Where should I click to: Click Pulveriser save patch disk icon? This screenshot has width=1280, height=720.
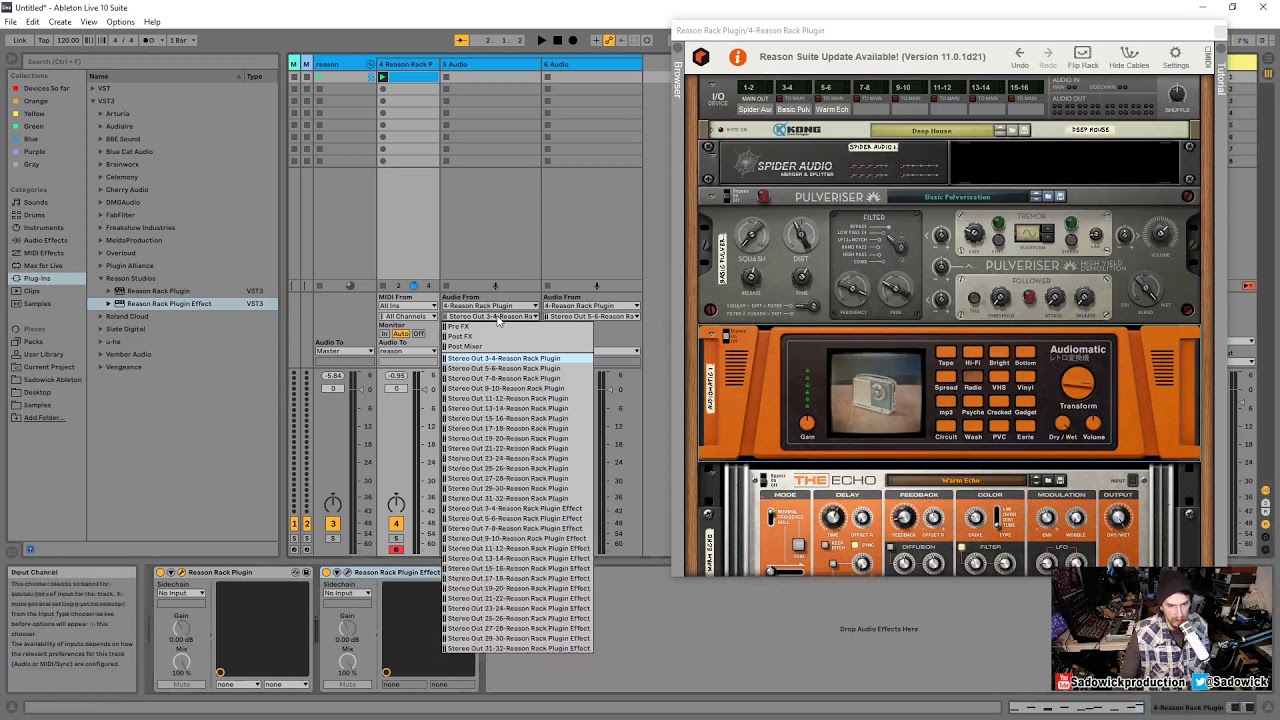(x=1060, y=196)
